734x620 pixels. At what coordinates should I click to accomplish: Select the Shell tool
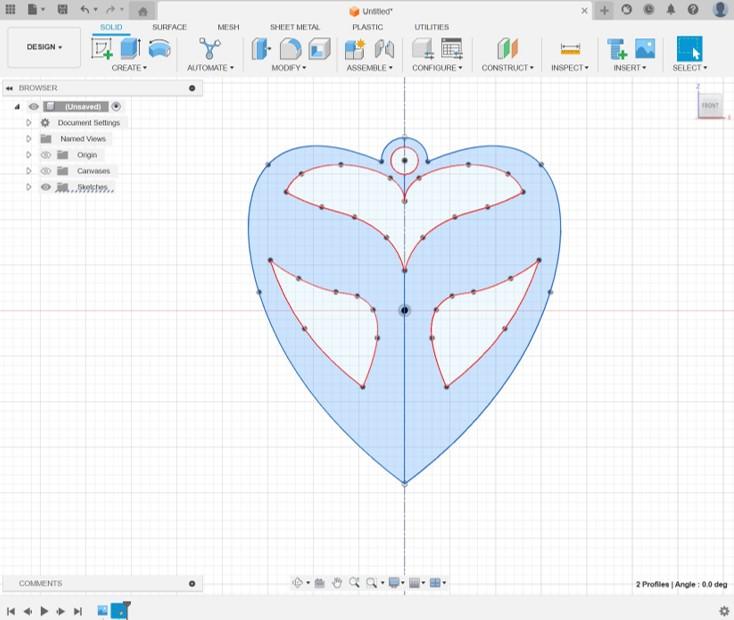tap(320, 49)
